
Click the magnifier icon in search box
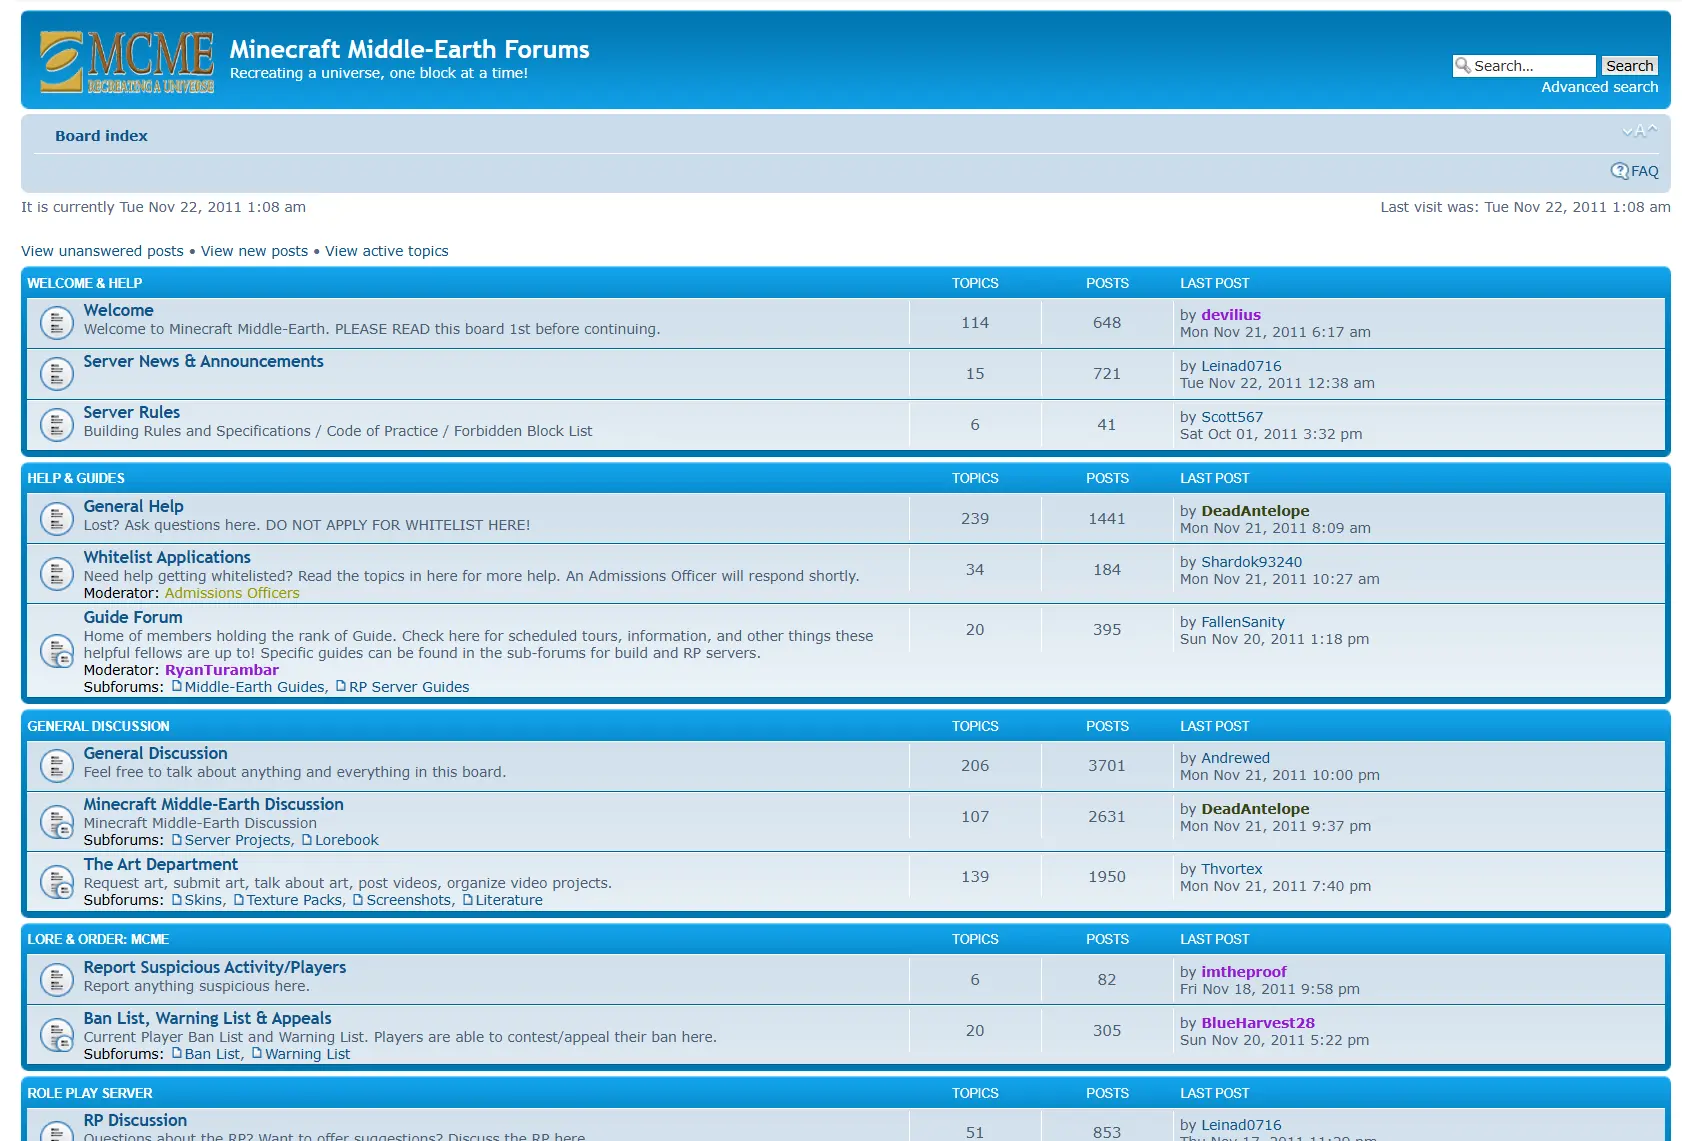point(1463,65)
